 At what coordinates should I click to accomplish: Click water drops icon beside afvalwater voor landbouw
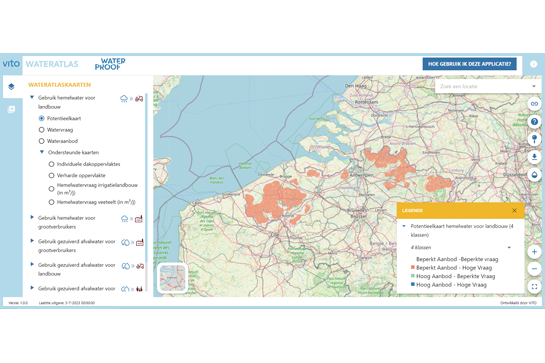pyautogui.click(x=125, y=266)
